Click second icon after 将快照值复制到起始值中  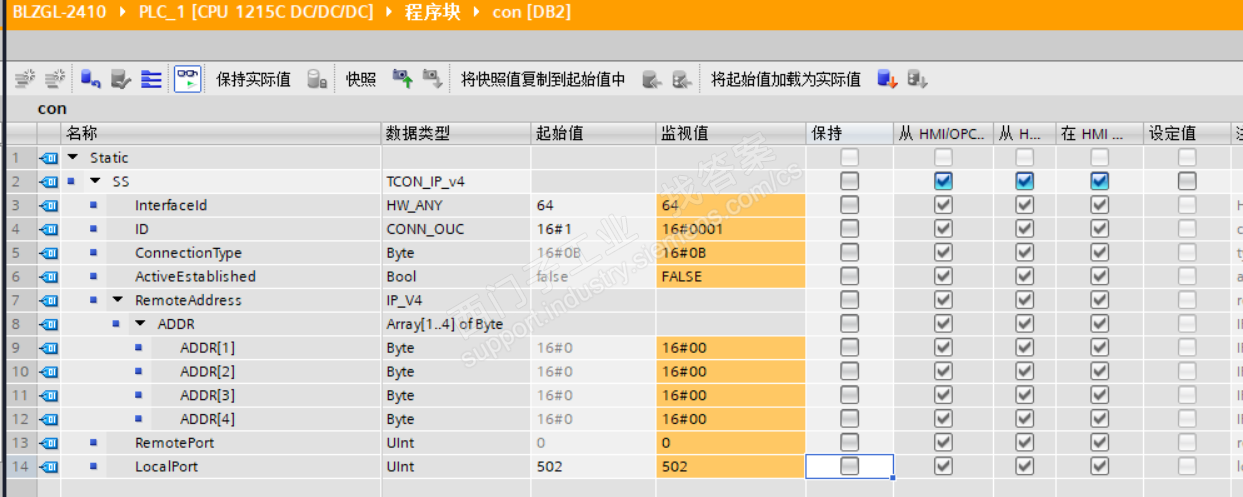coord(682,79)
